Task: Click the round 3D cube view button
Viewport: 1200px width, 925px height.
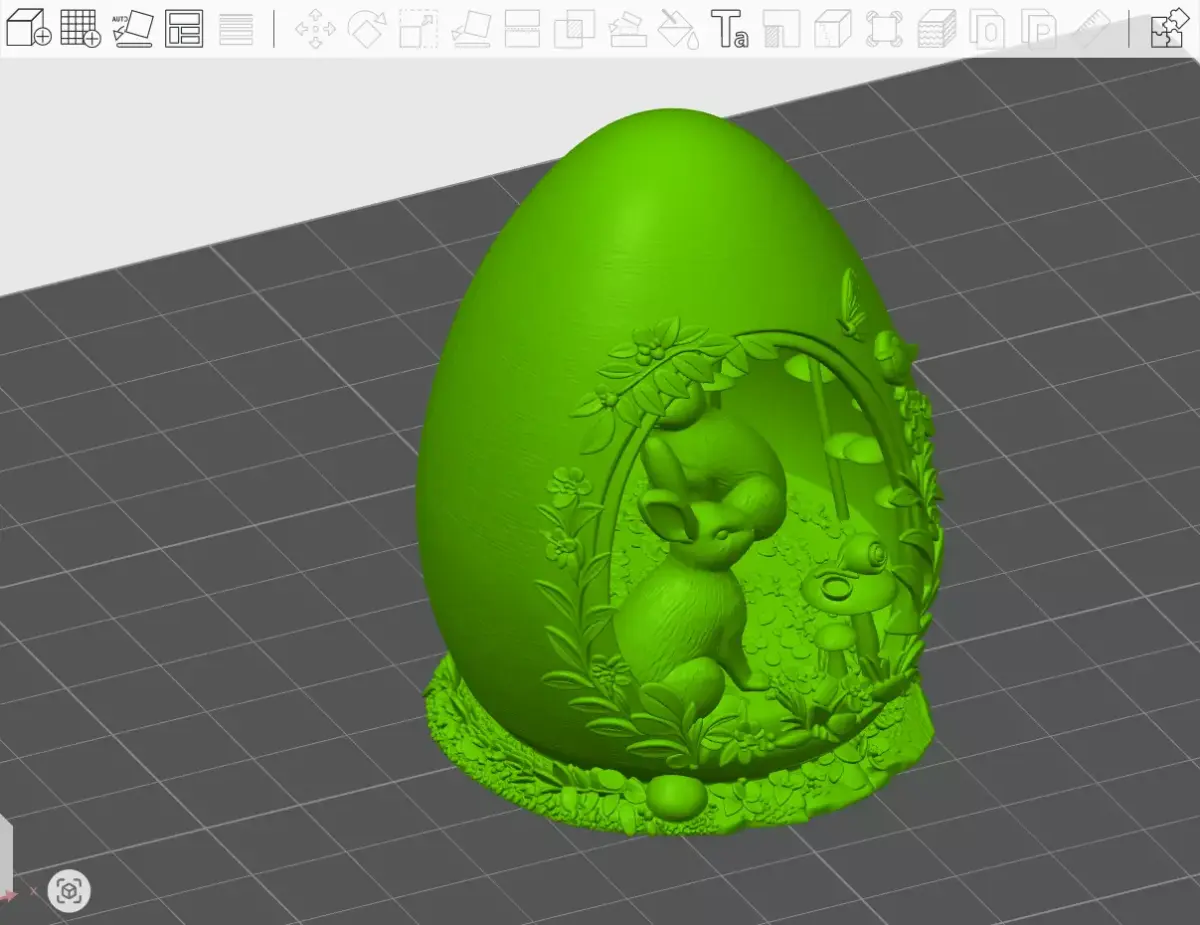Action: (69, 890)
